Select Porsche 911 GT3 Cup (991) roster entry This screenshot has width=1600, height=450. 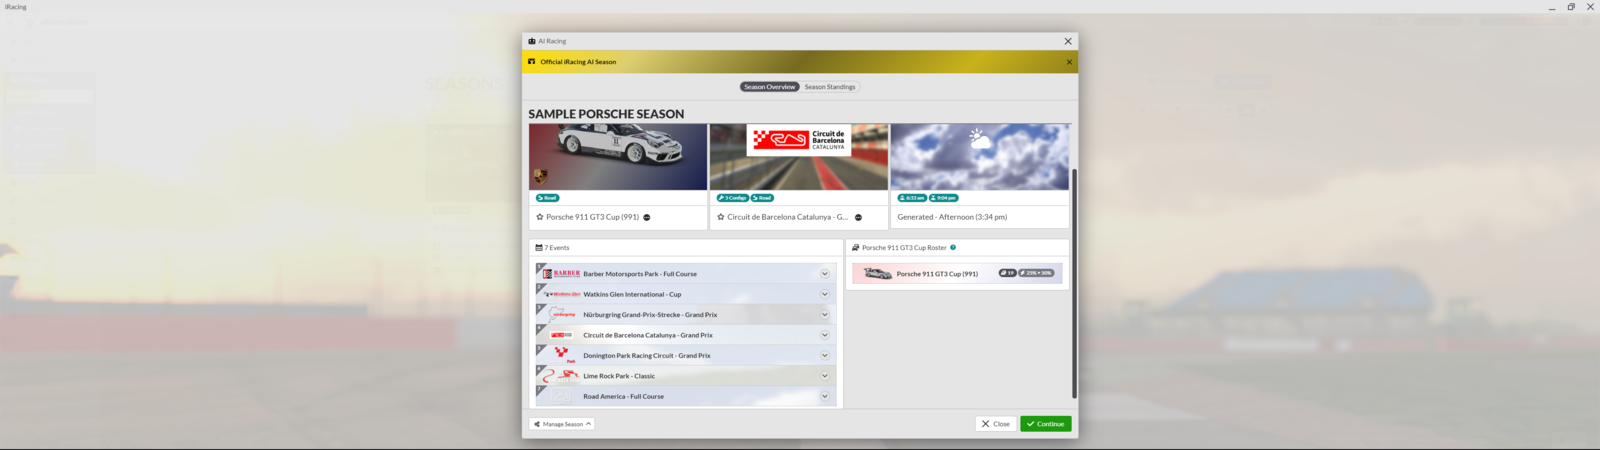[957, 273]
